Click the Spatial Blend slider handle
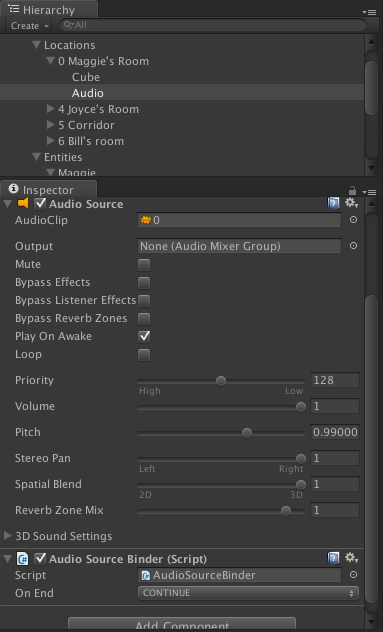This screenshot has height=632, width=383. (300, 484)
